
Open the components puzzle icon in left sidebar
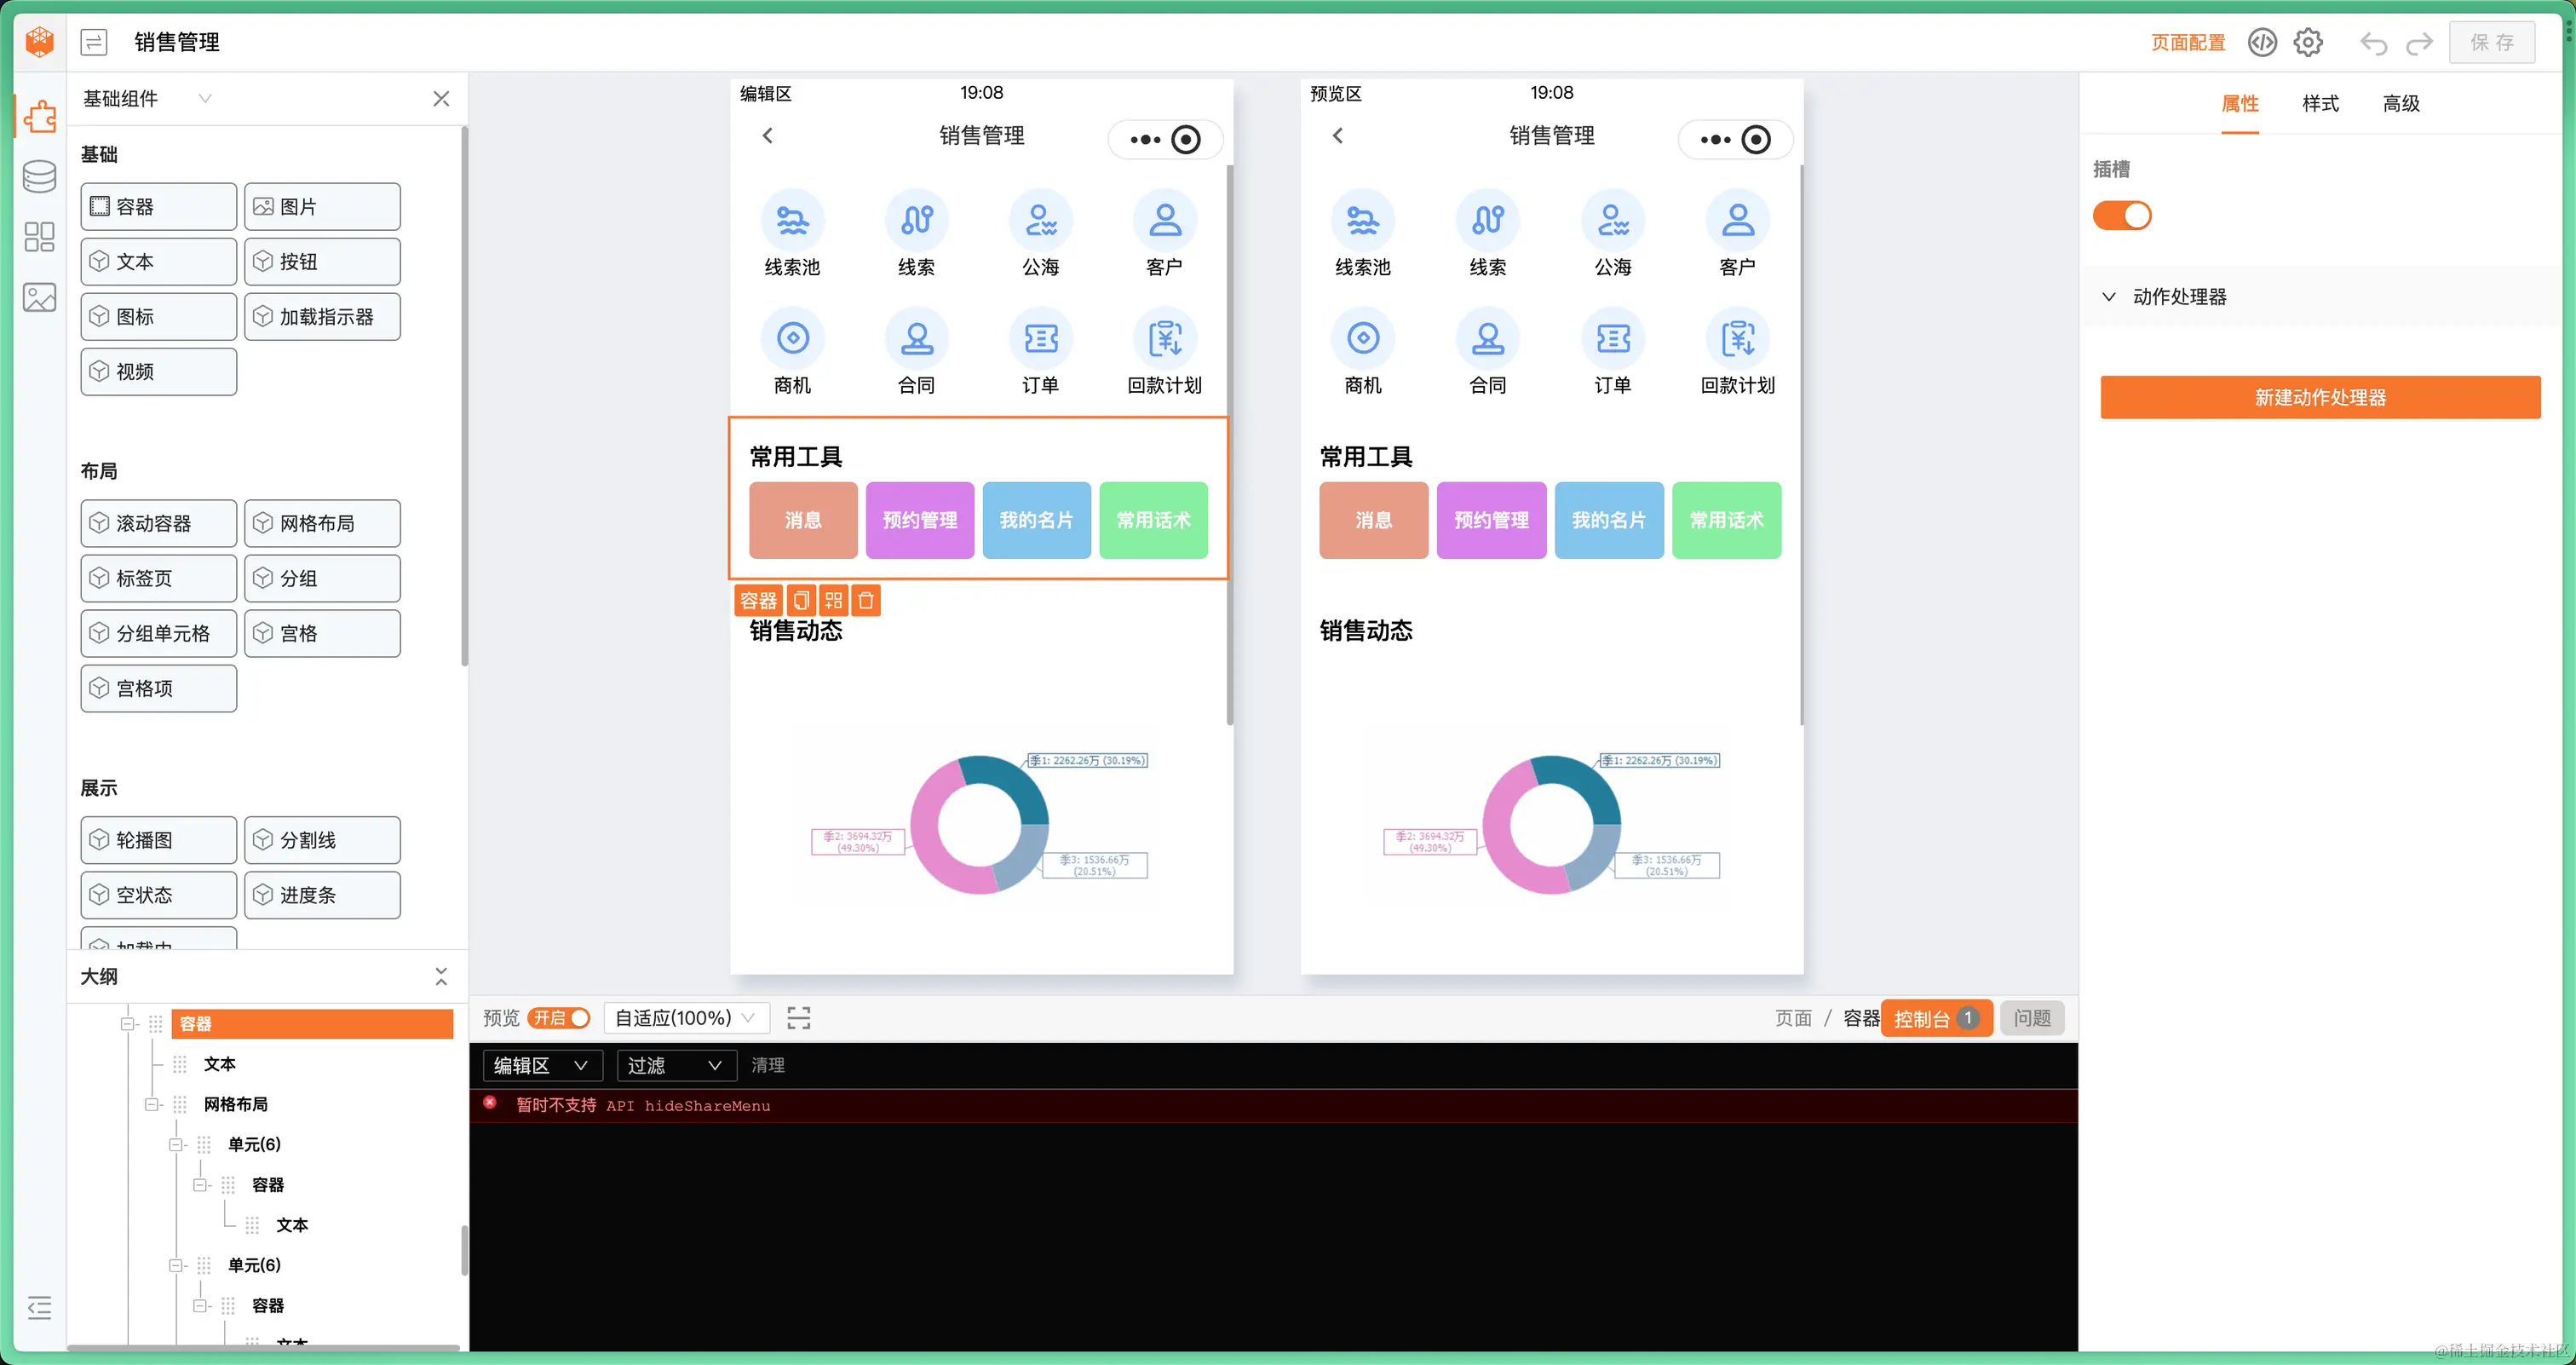[x=40, y=116]
